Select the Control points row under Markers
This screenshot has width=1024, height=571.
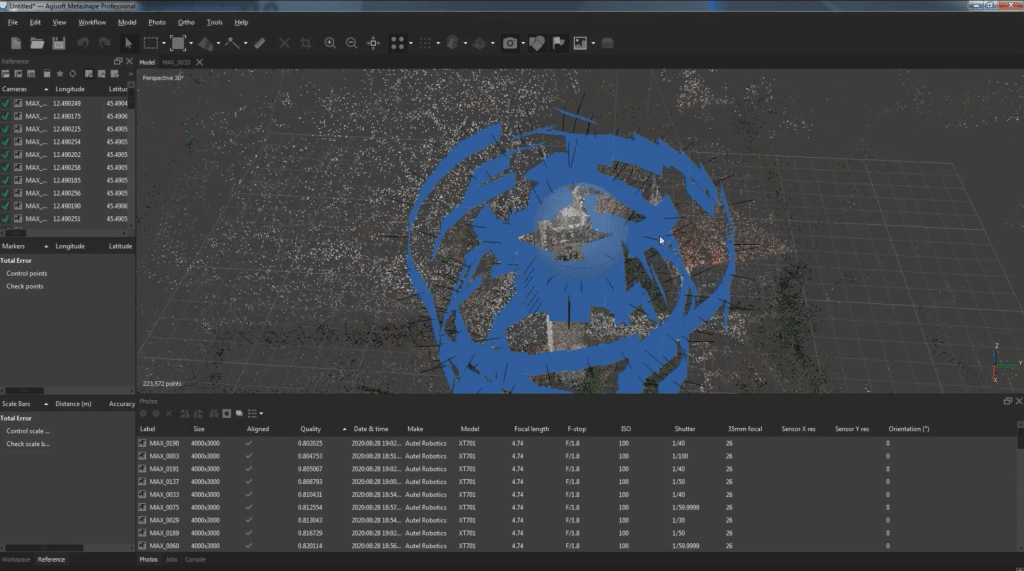27,274
